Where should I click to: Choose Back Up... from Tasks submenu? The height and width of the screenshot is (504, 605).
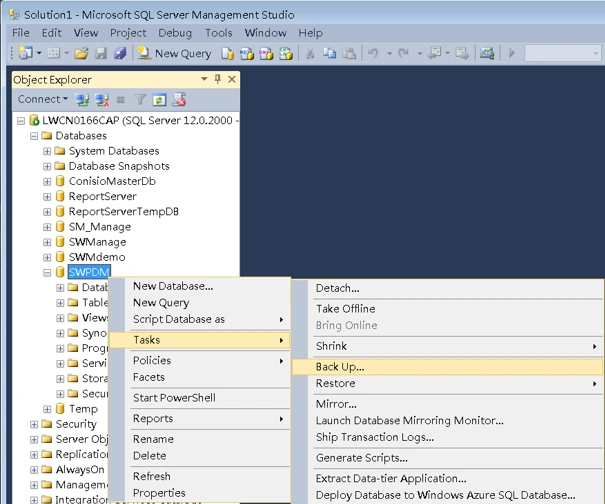click(x=447, y=367)
